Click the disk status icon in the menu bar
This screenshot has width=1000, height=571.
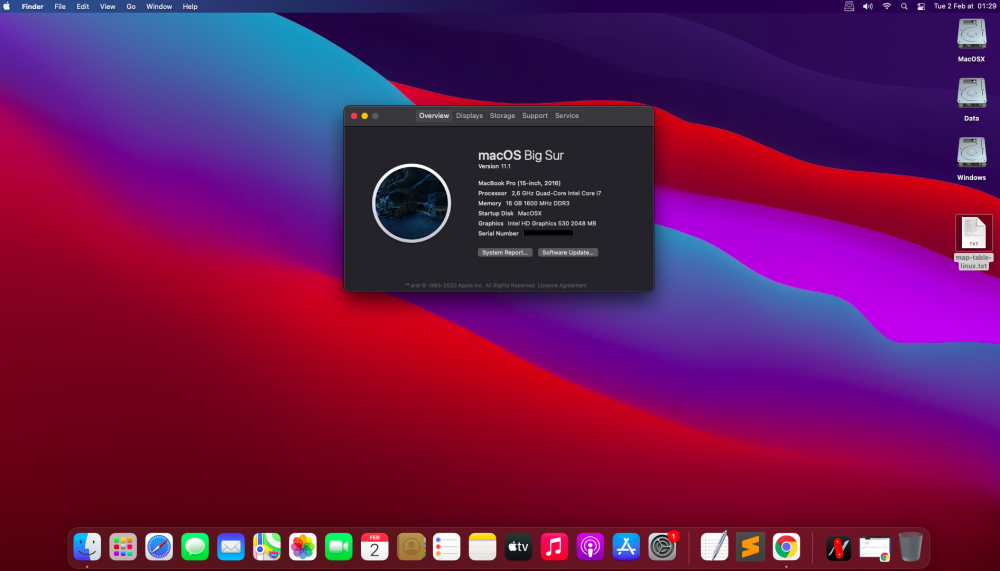tap(849, 6)
